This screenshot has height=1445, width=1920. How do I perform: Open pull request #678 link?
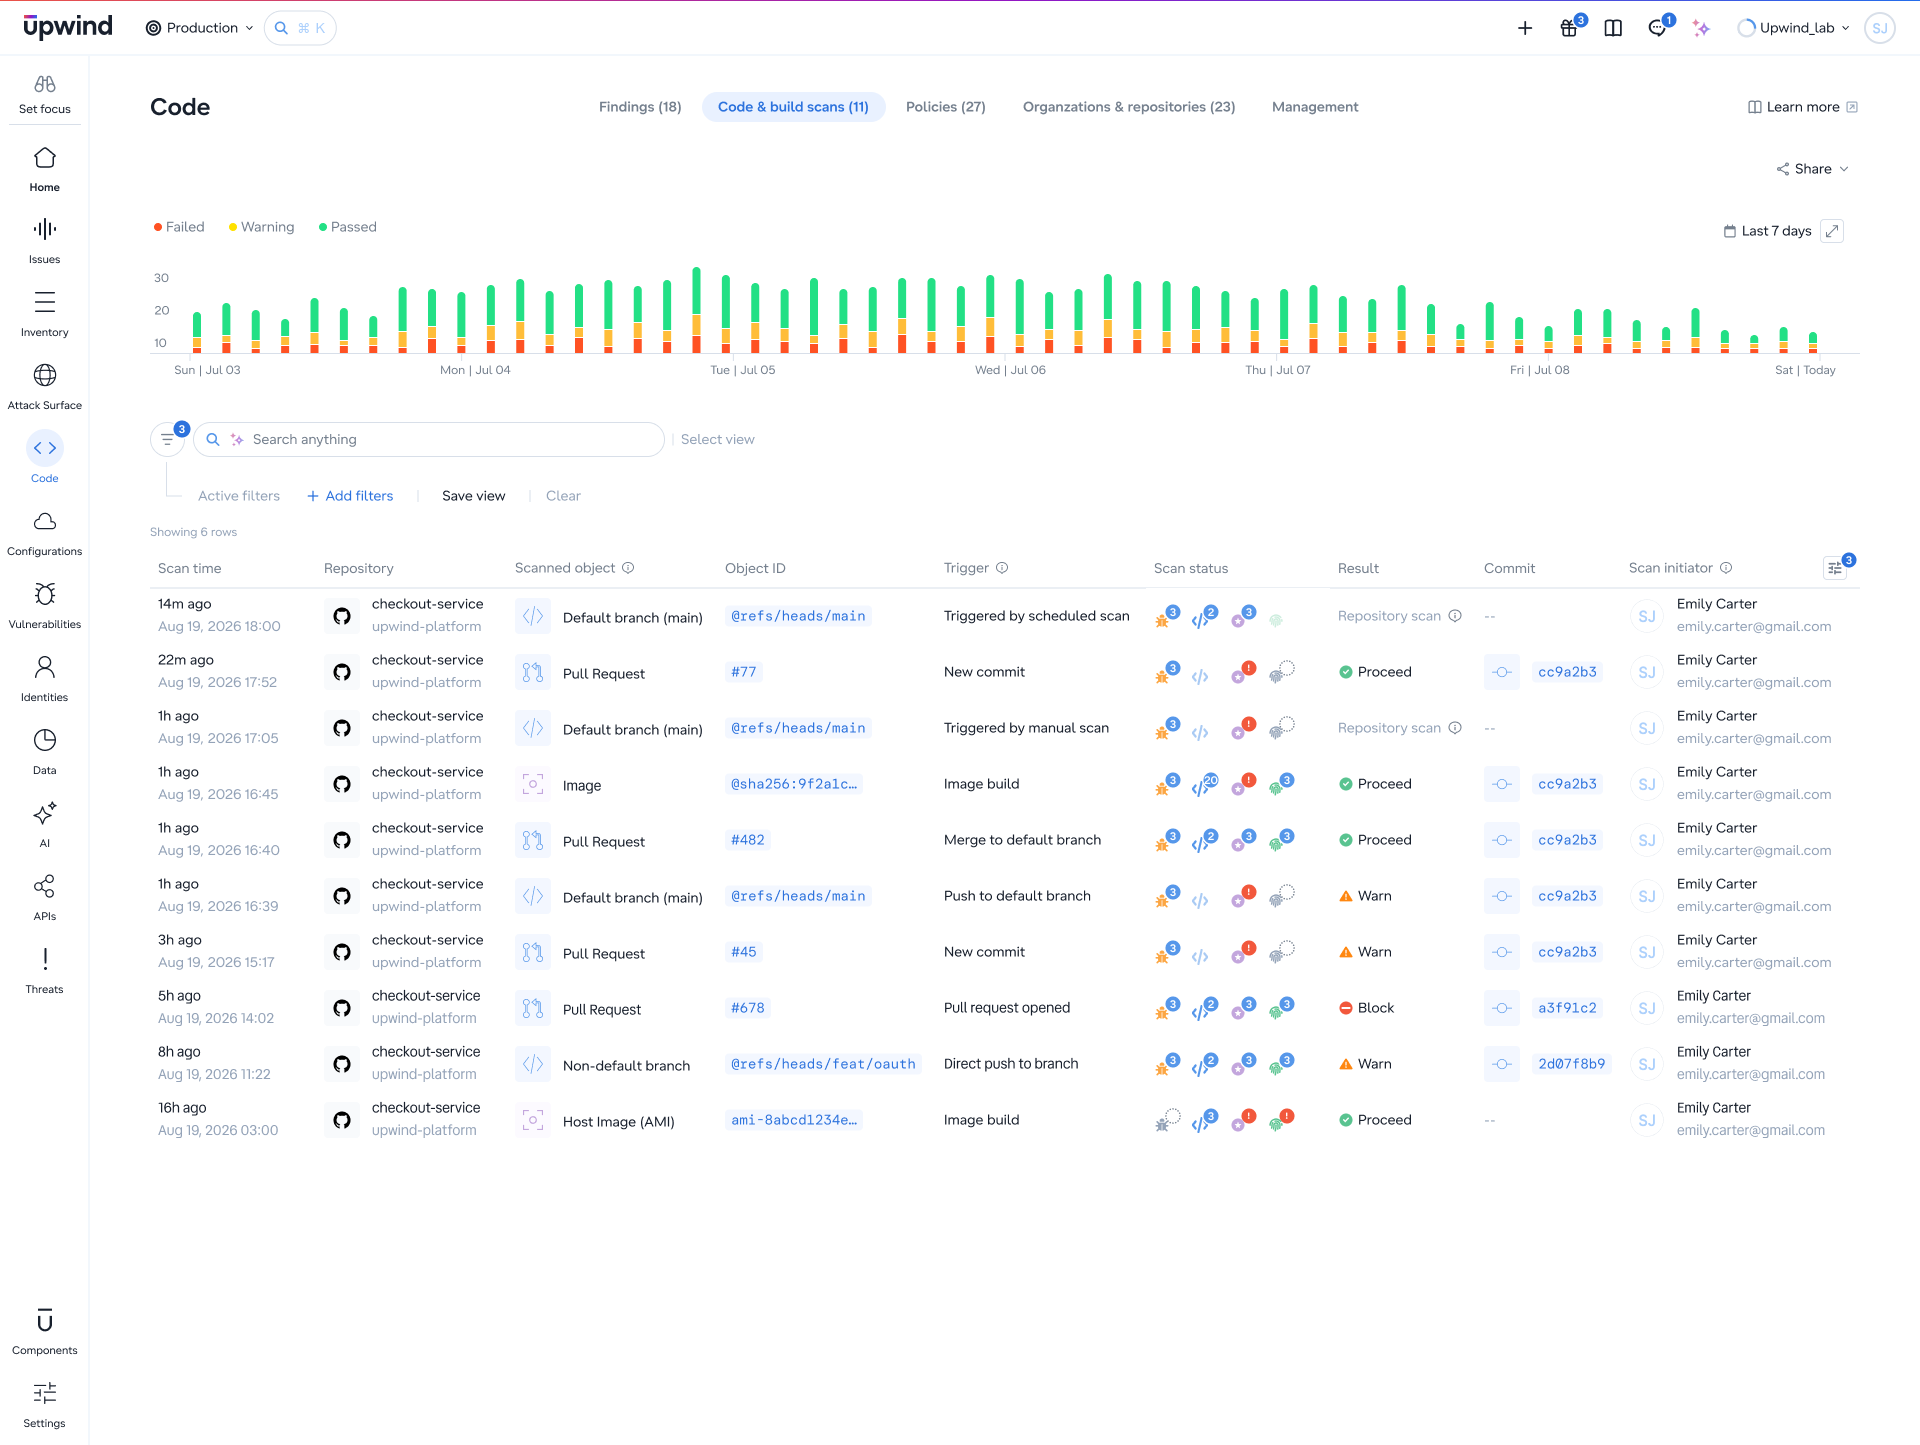[x=748, y=1008]
